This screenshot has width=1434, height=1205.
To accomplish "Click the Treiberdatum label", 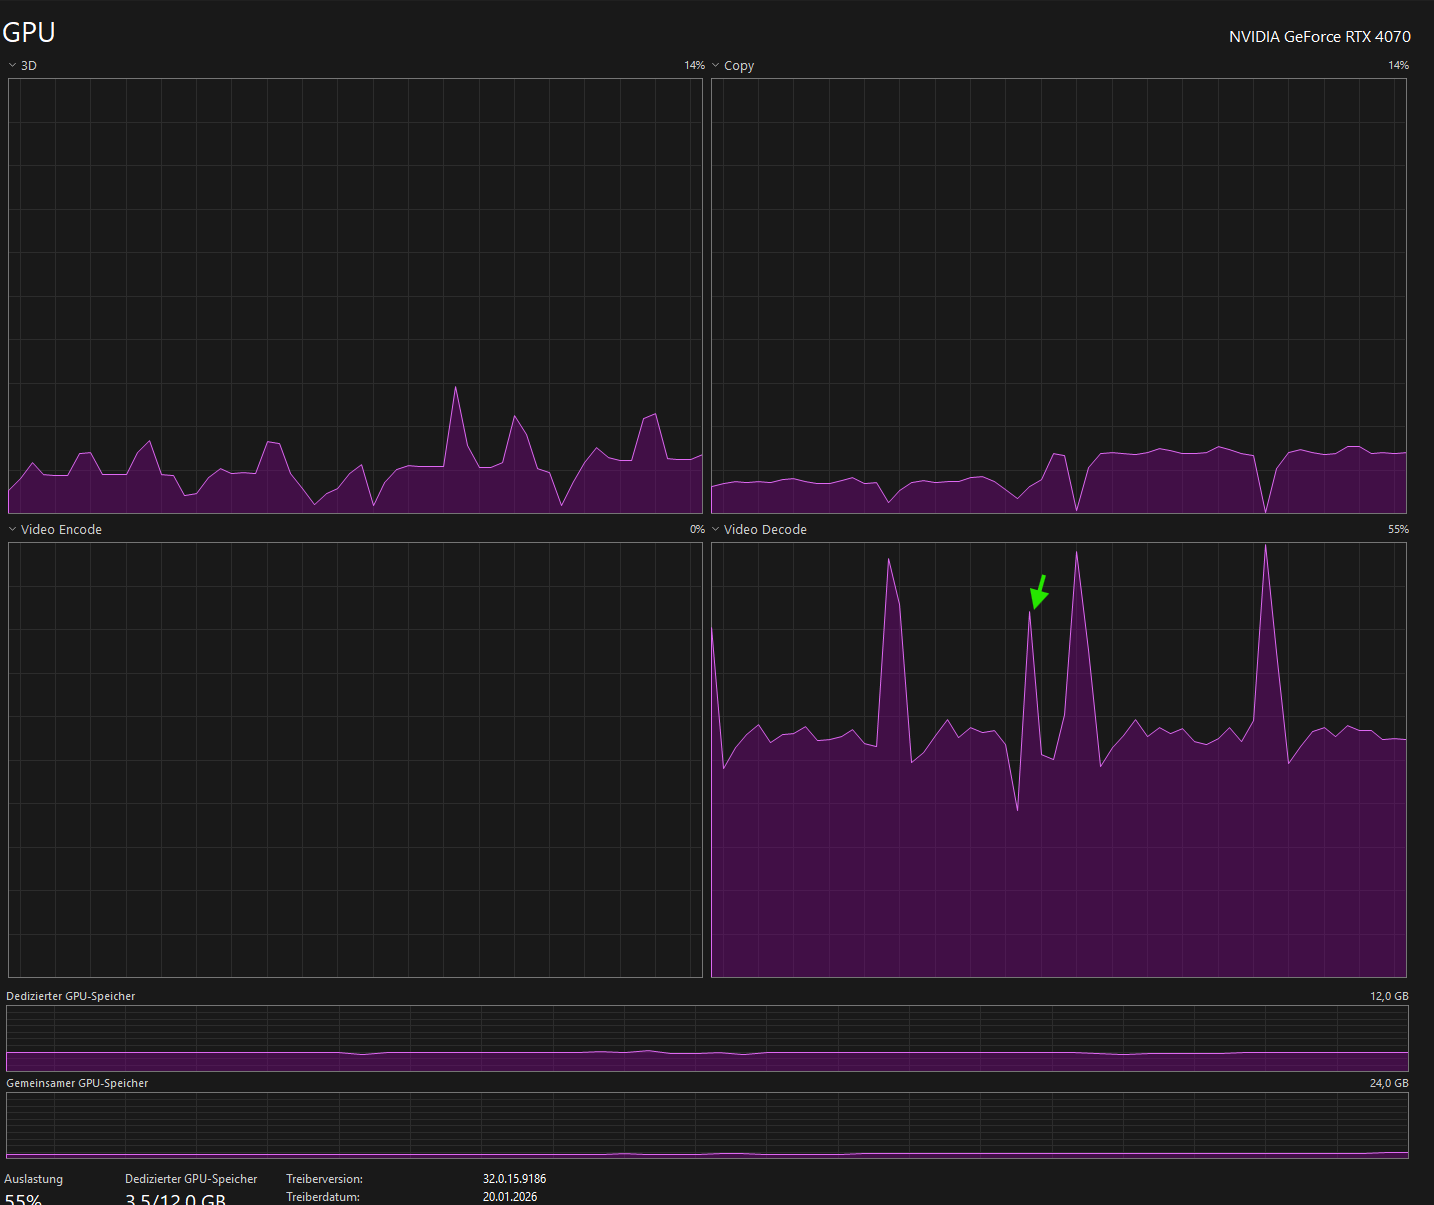I will 322,1197.
